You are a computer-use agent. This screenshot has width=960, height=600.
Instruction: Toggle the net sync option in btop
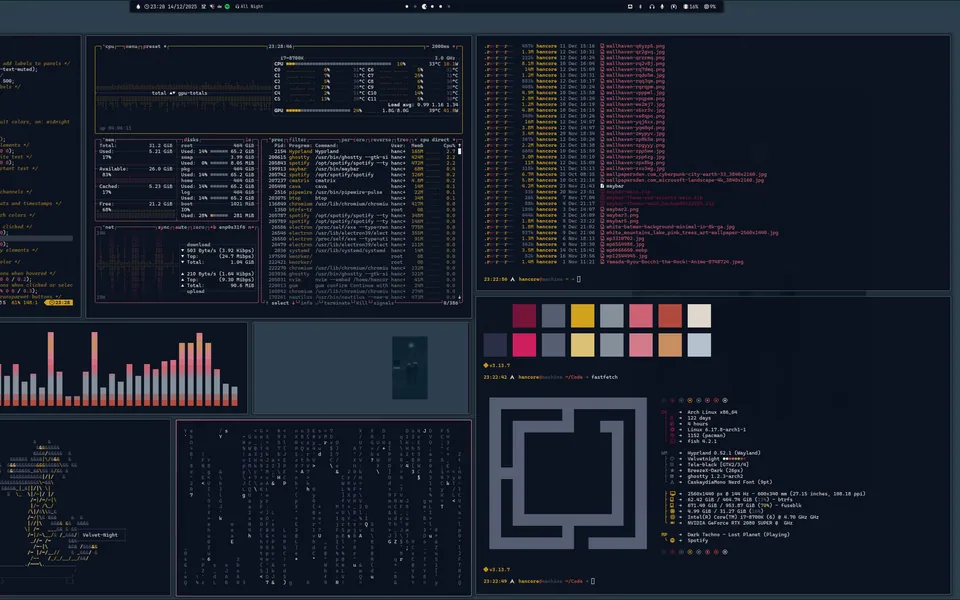click(163, 227)
